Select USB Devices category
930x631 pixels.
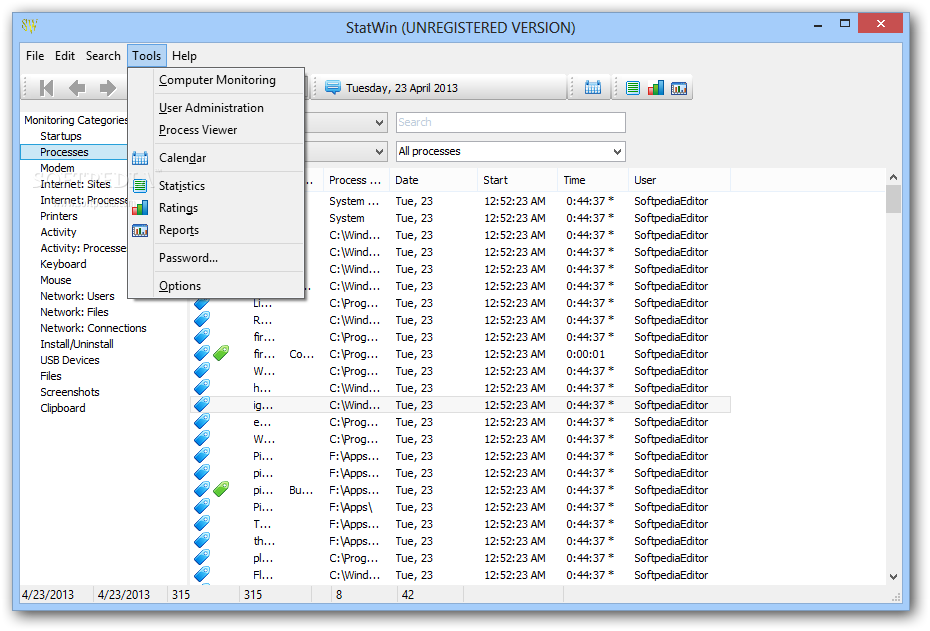coord(70,360)
